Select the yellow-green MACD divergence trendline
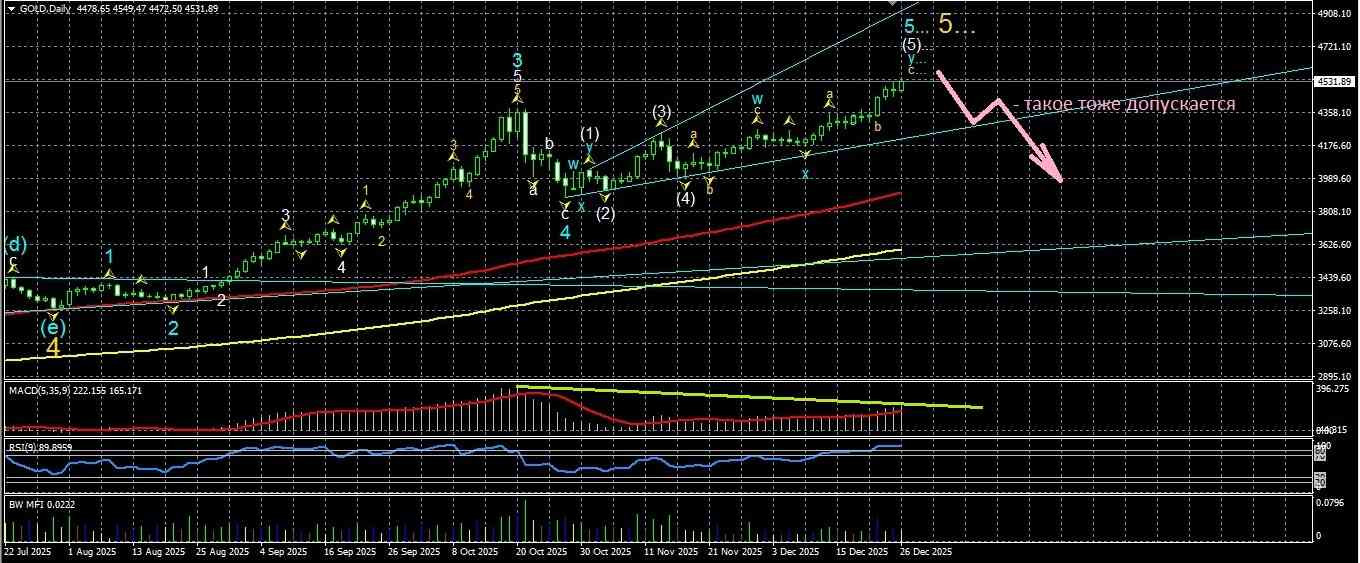1360x563 pixels. point(750,397)
